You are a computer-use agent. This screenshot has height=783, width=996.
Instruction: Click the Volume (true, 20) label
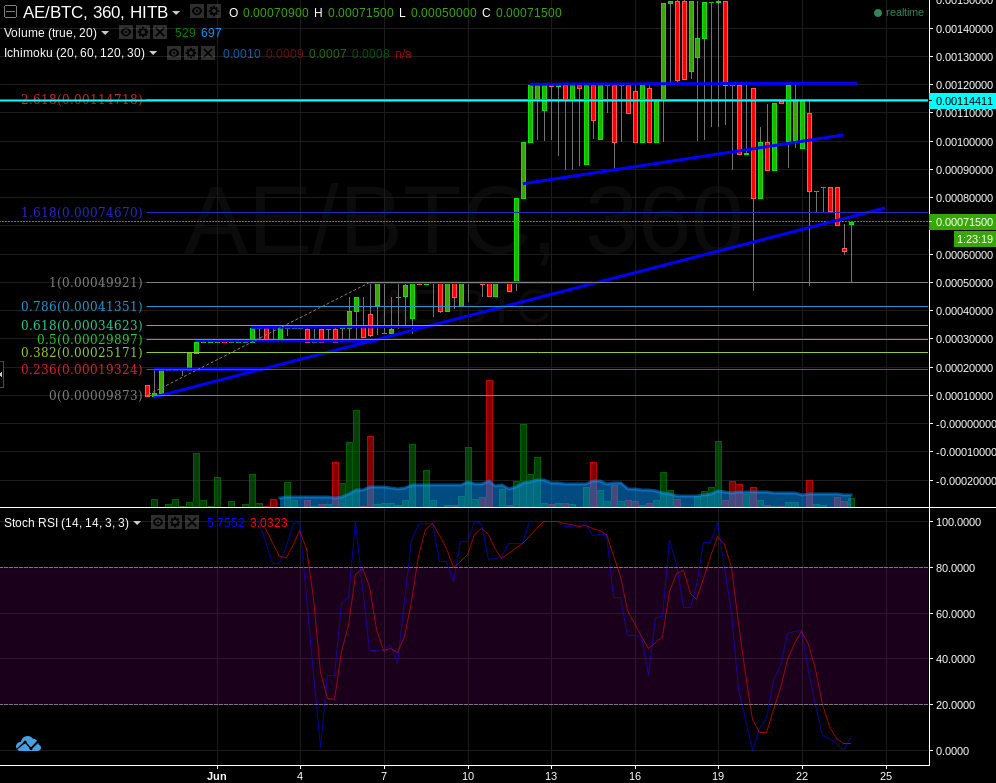[x=50, y=33]
